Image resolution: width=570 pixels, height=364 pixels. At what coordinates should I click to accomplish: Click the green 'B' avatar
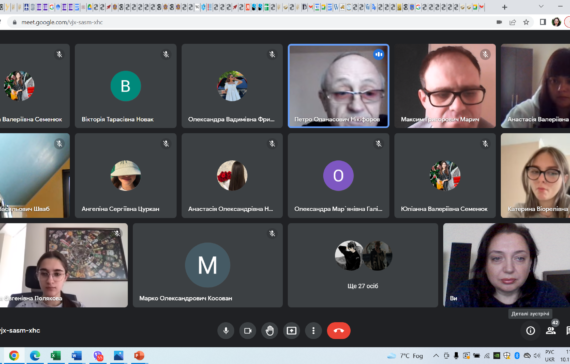pyautogui.click(x=125, y=86)
